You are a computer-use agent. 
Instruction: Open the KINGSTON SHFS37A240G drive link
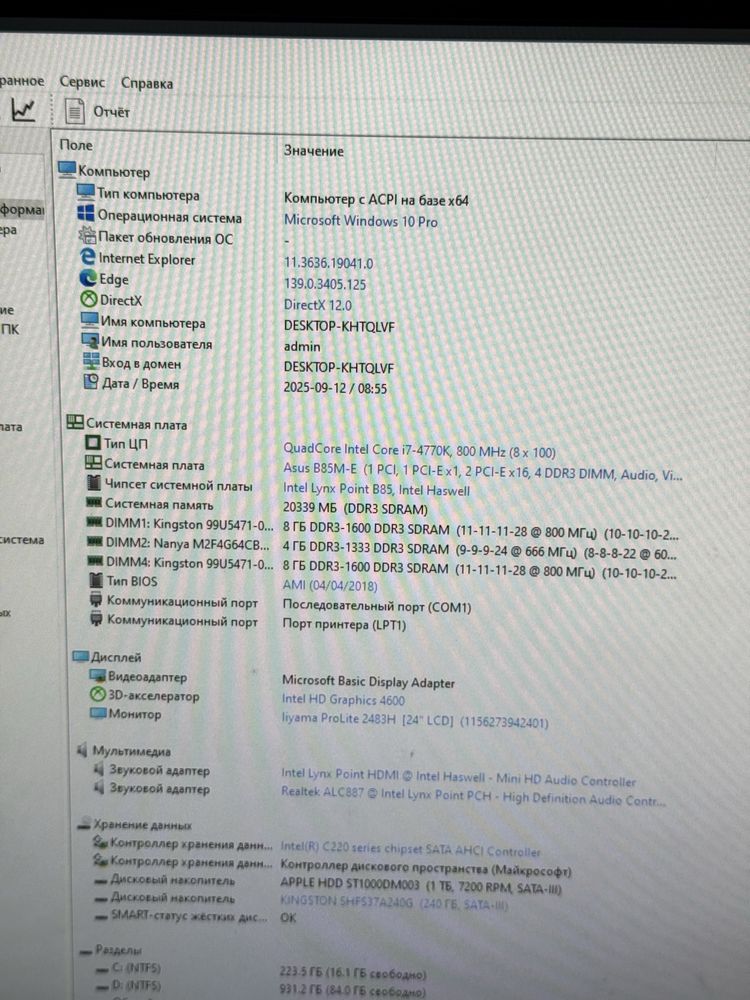394,902
